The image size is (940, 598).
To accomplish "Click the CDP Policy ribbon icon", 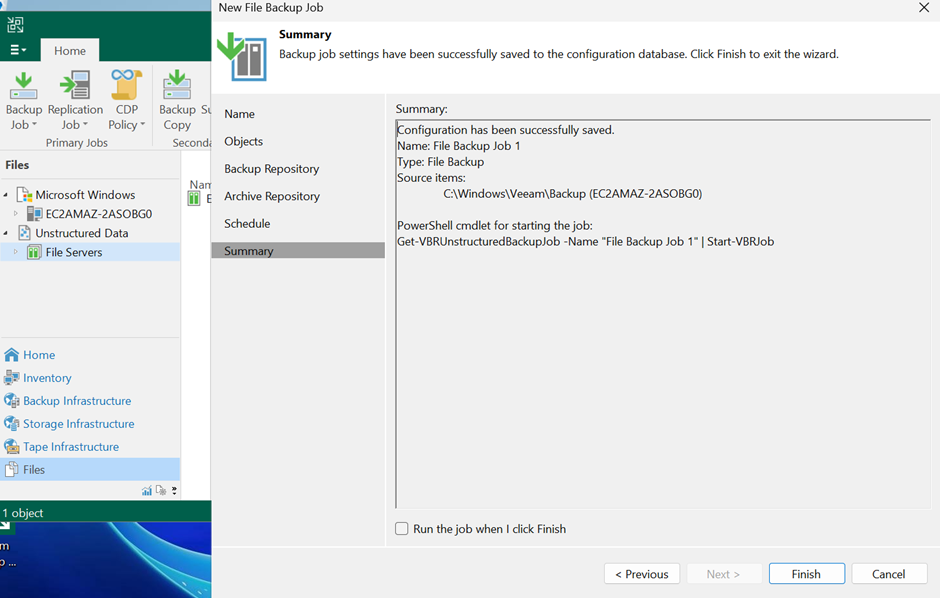I will [126, 85].
